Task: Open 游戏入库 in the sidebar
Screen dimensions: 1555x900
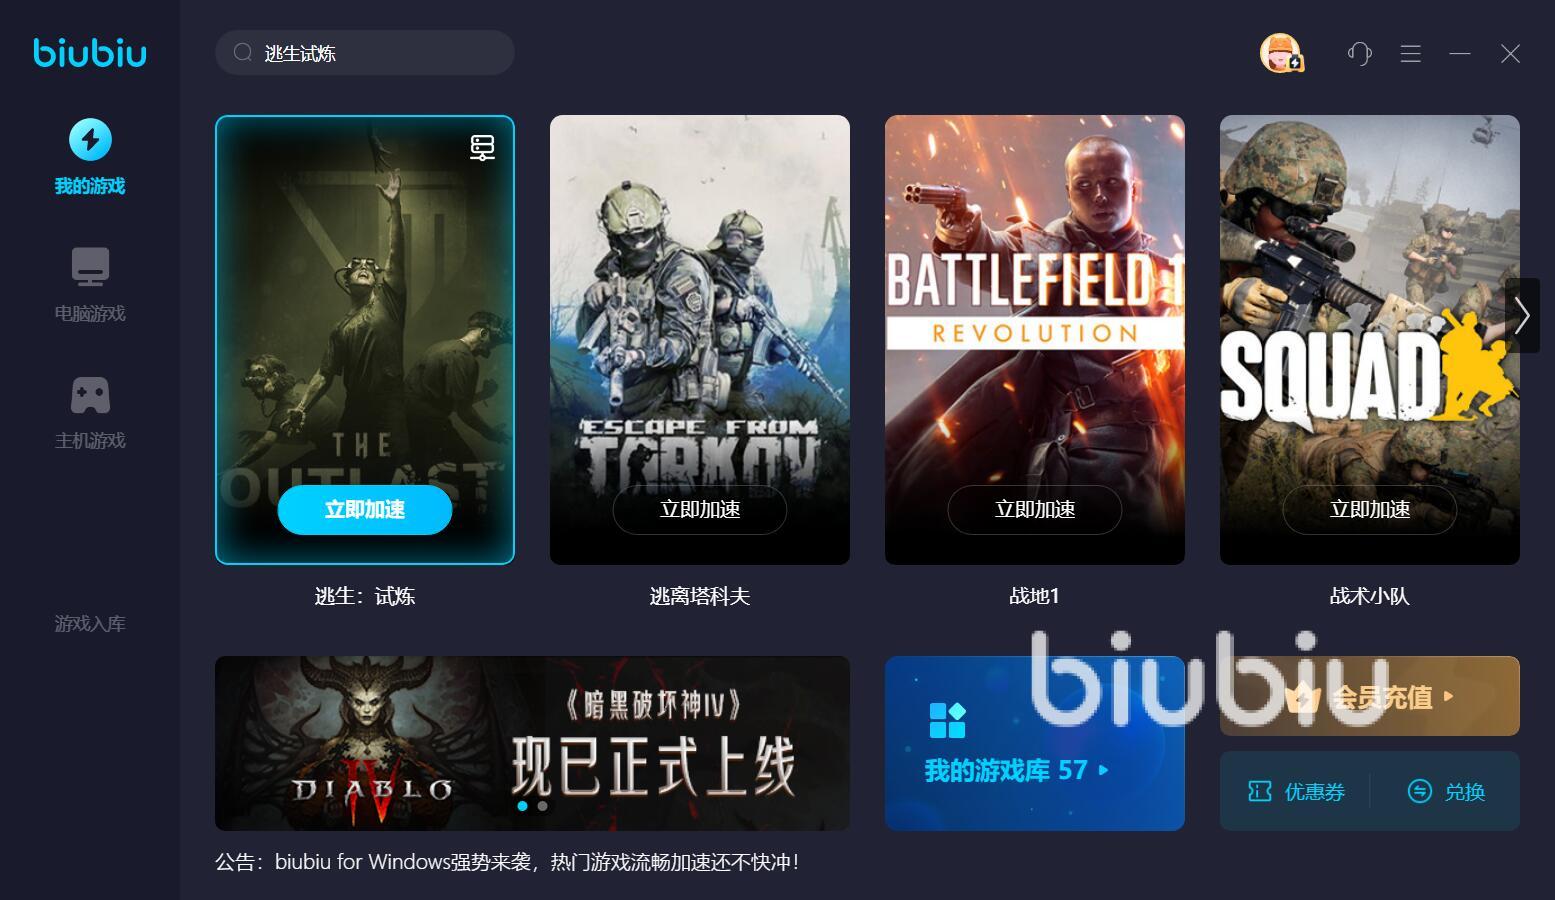Action: click(90, 624)
